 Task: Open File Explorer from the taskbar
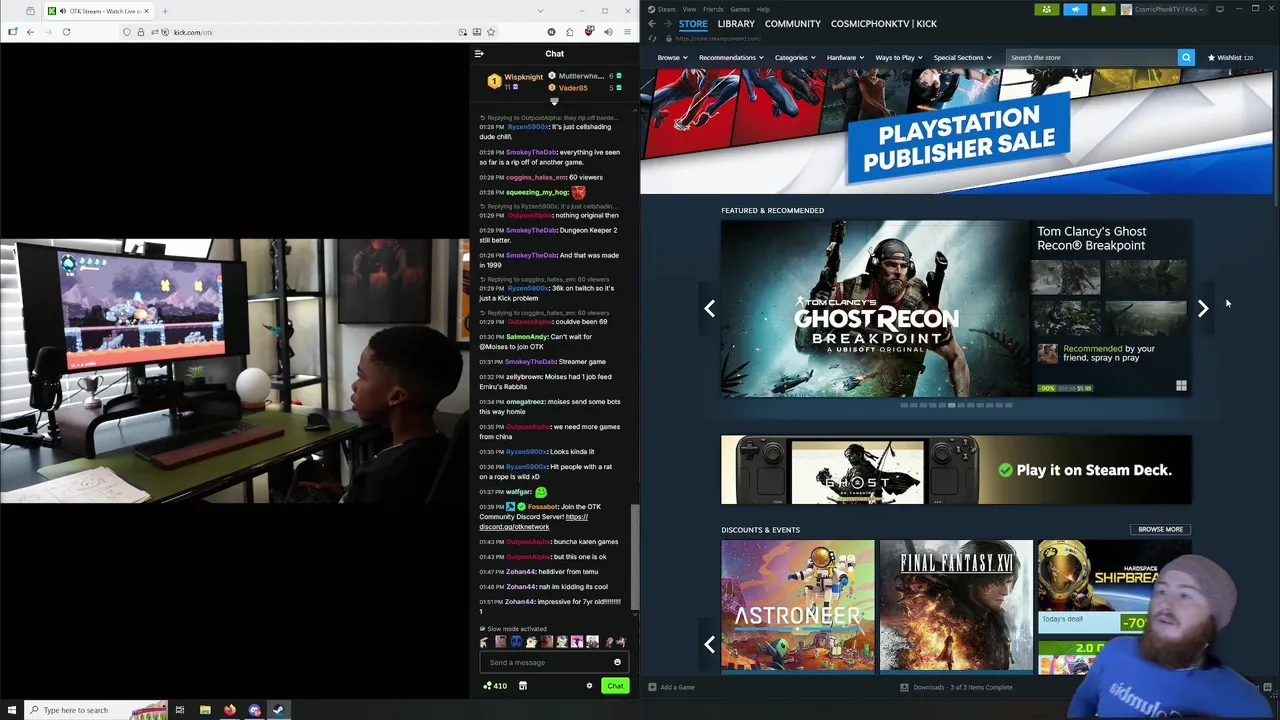click(x=205, y=710)
